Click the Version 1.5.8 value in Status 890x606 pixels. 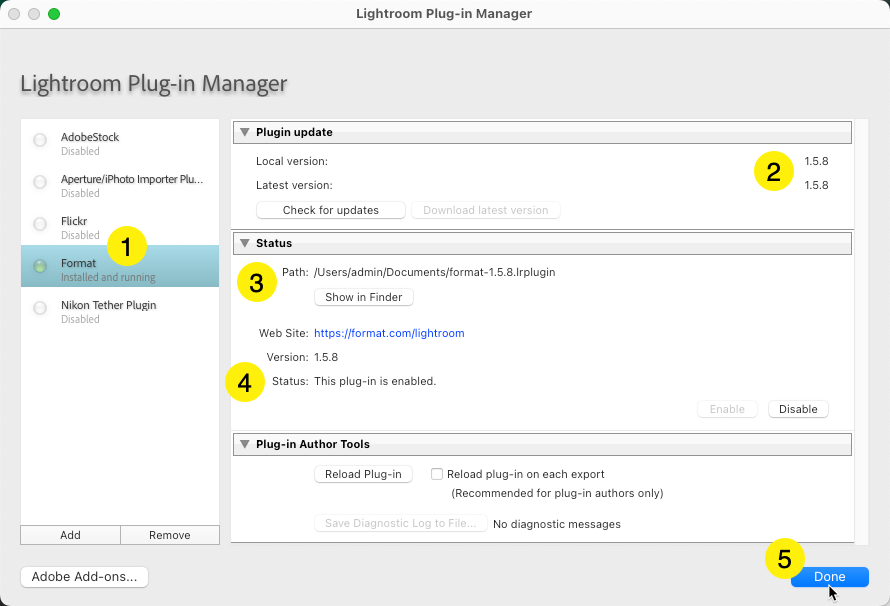pyautogui.click(x=326, y=357)
